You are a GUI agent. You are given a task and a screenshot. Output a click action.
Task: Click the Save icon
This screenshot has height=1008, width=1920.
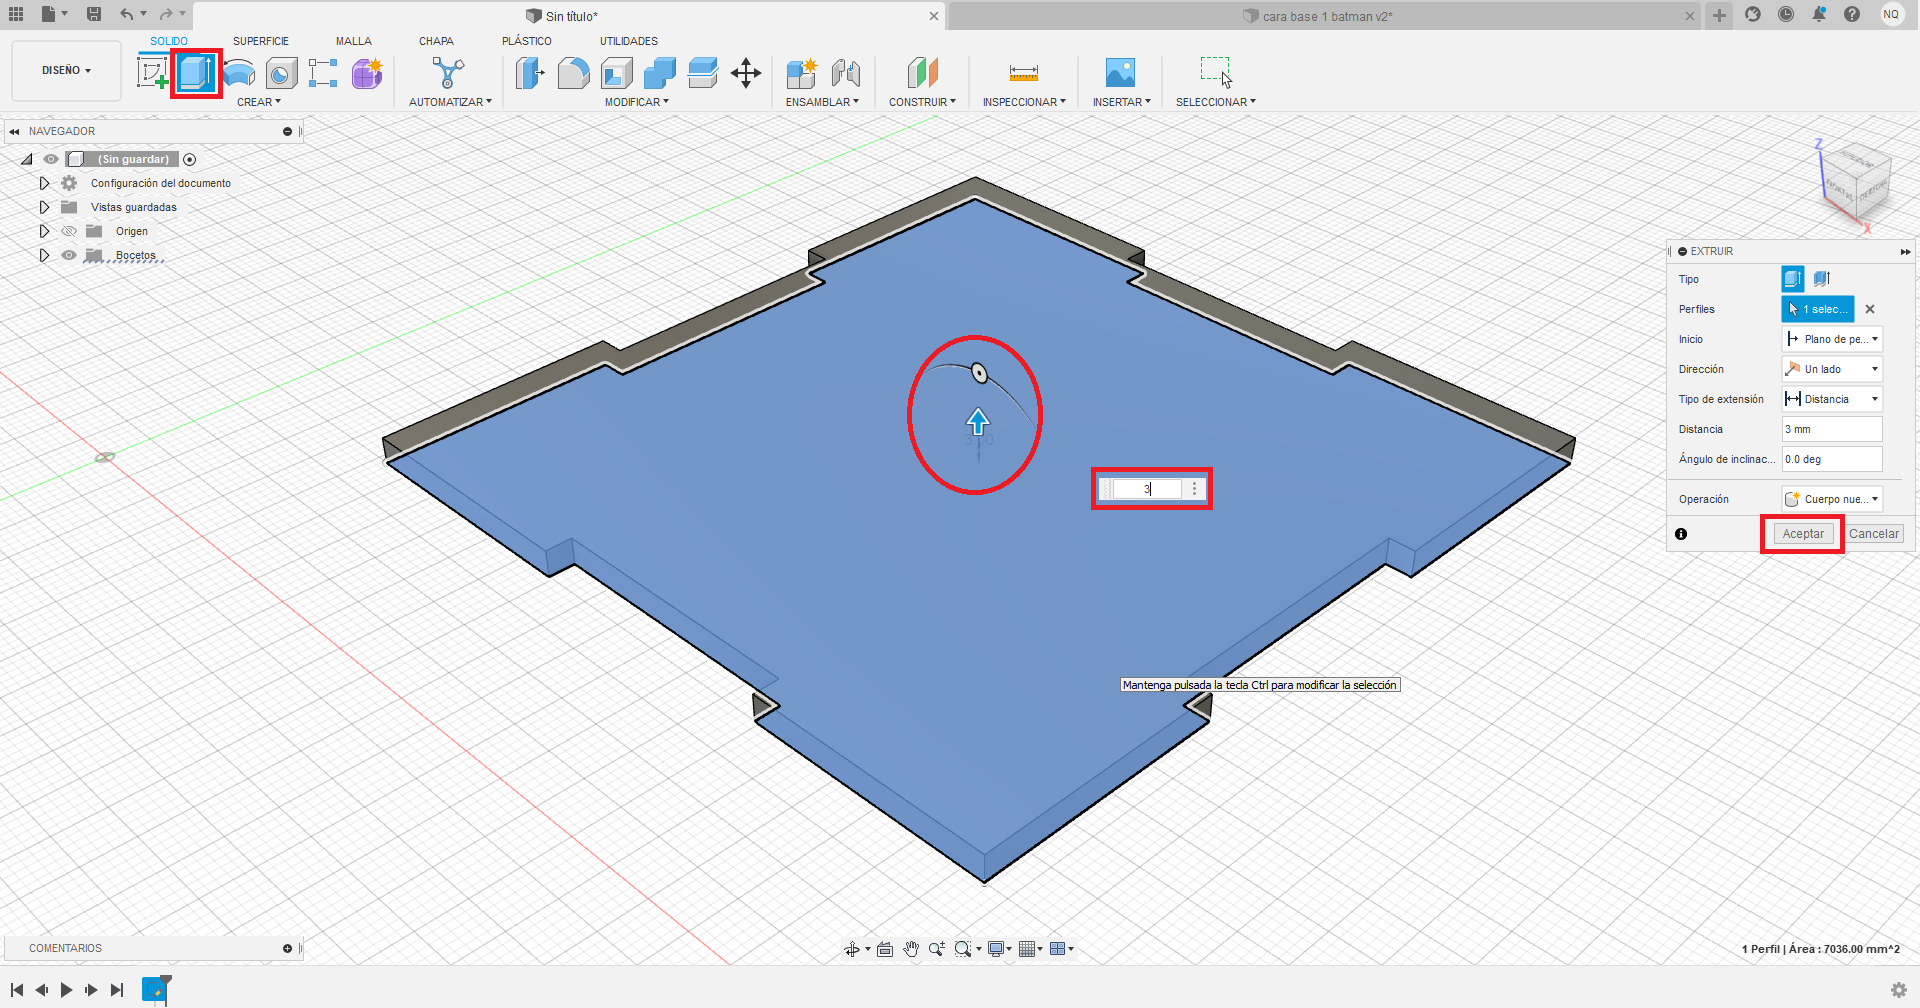(x=94, y=14)
